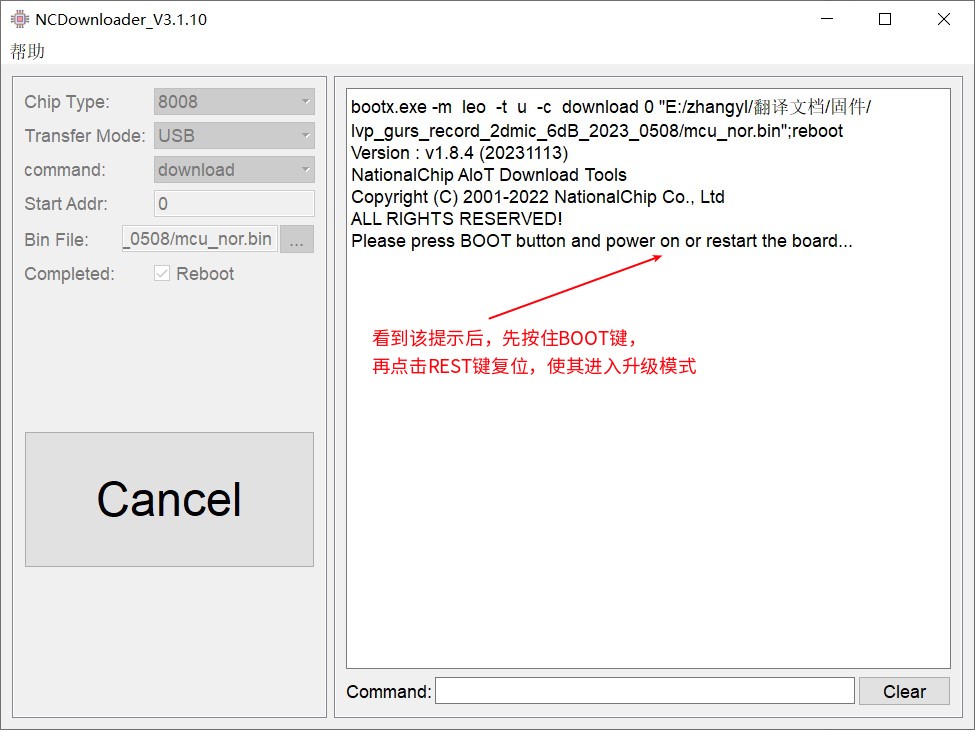Image resolution: width=975 pixels, height=730 pixels.
Task: Open the 帮助 help menu
Action: (27, 51)
